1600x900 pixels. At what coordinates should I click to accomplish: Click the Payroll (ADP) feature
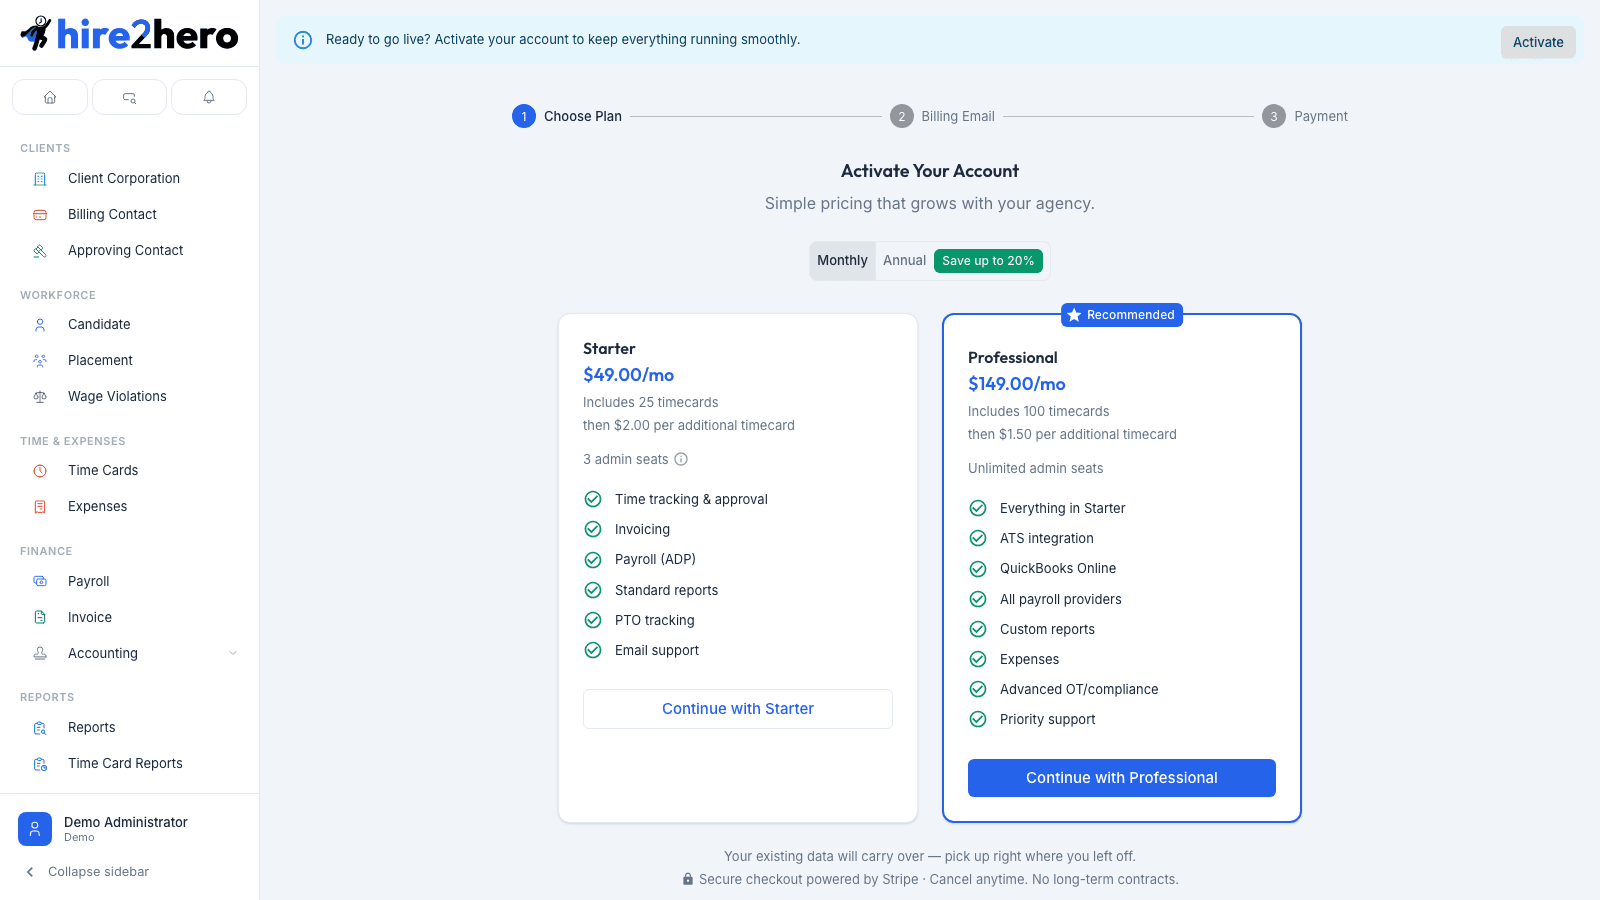point(655,560)
